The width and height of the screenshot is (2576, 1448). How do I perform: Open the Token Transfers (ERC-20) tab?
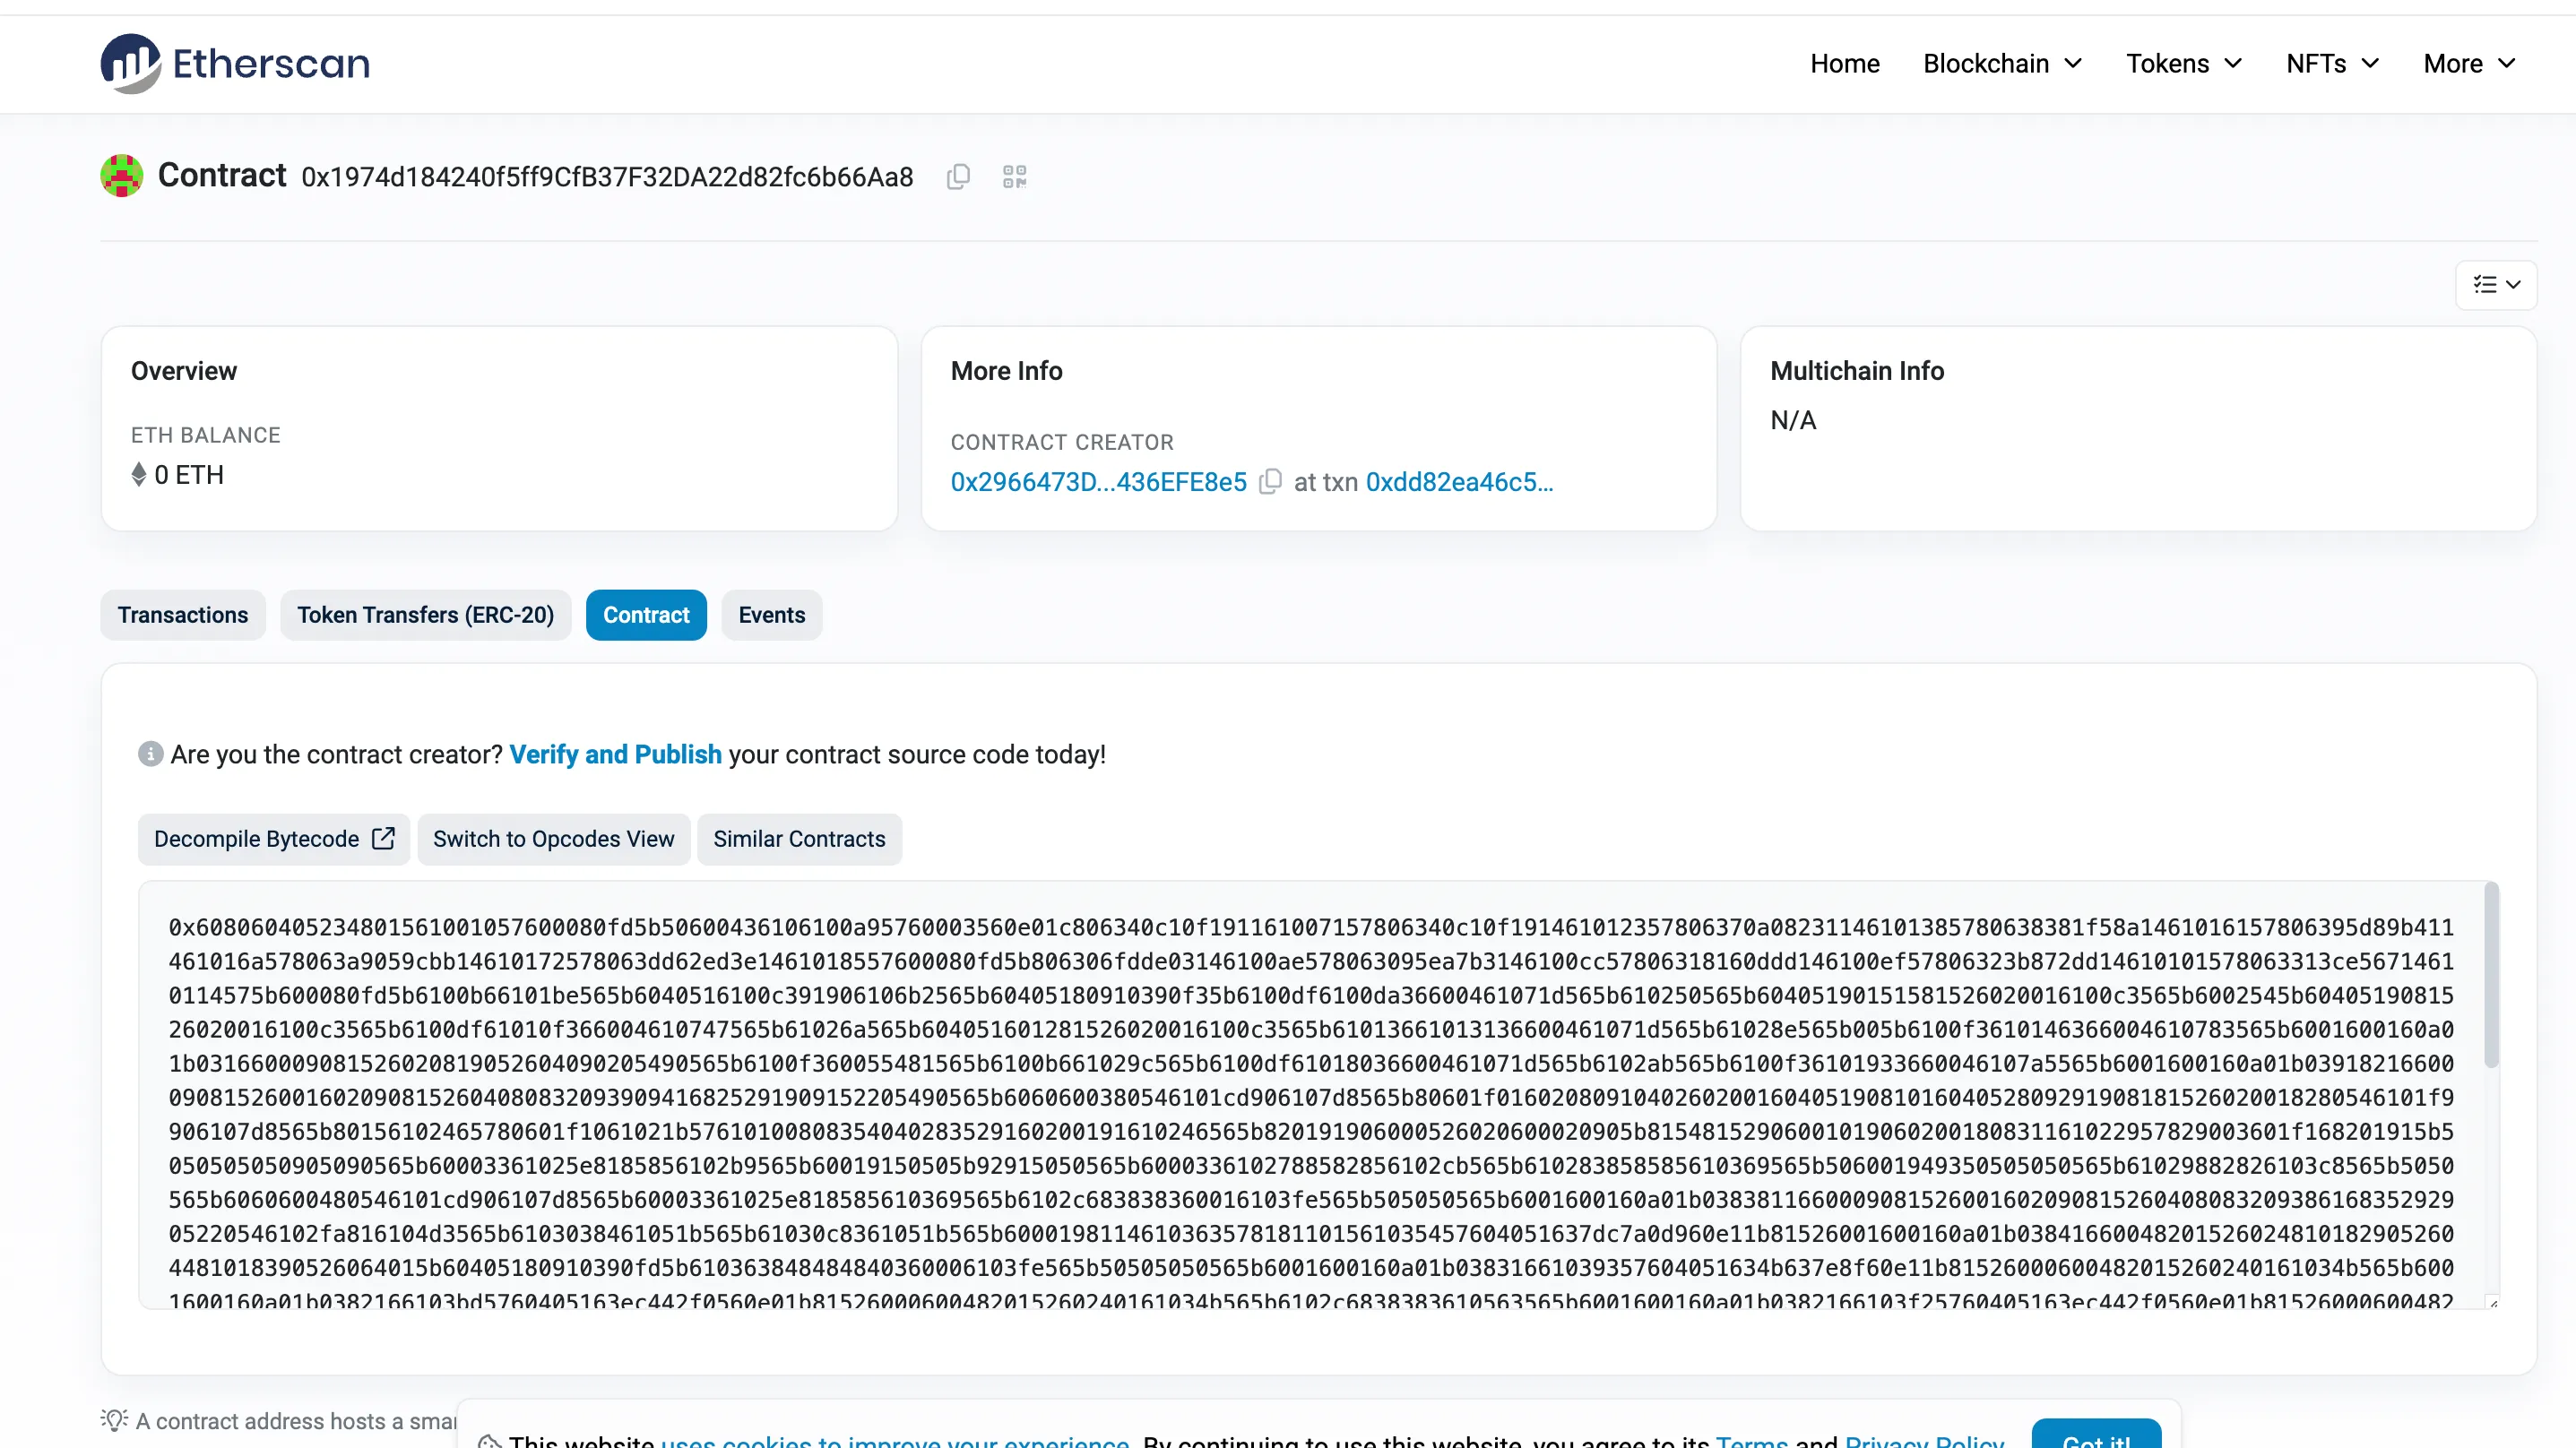click(425, 615)
